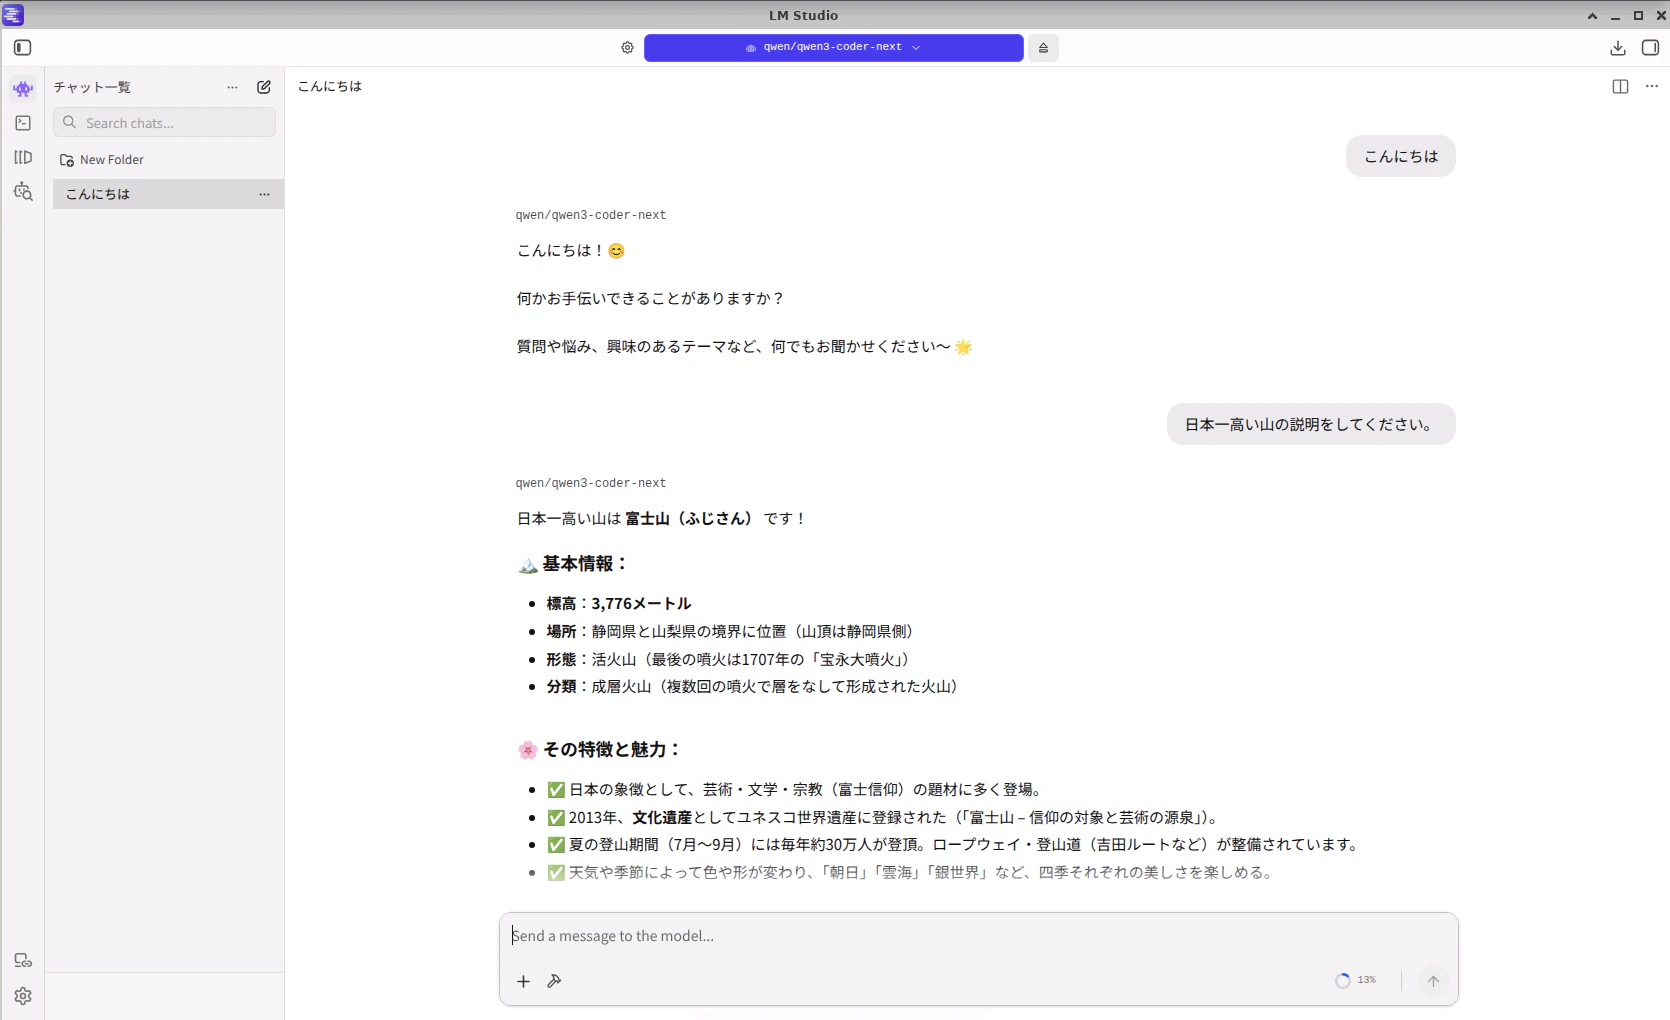Open chat list options menu
This screenshot has width=1670, height=1020.
[232, 87]
